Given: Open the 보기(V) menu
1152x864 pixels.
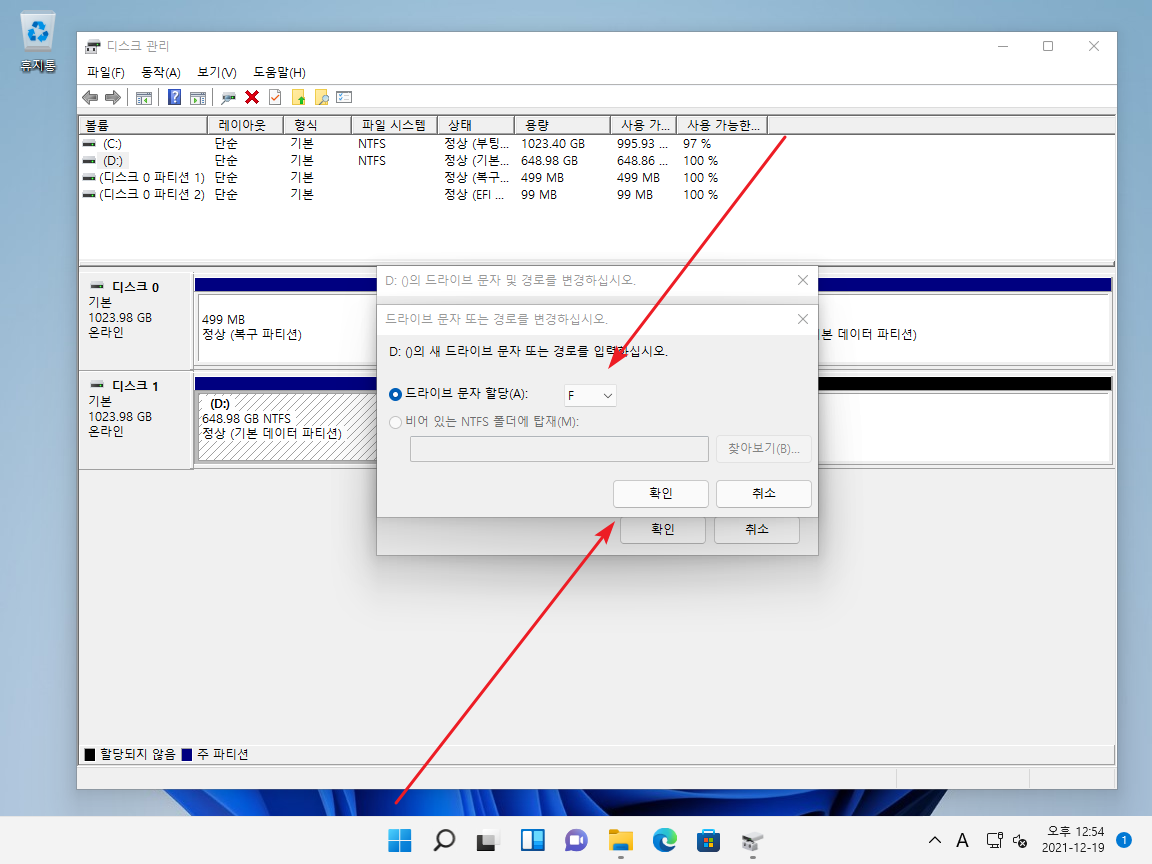Looking at the screenshot, I should 217,72.
